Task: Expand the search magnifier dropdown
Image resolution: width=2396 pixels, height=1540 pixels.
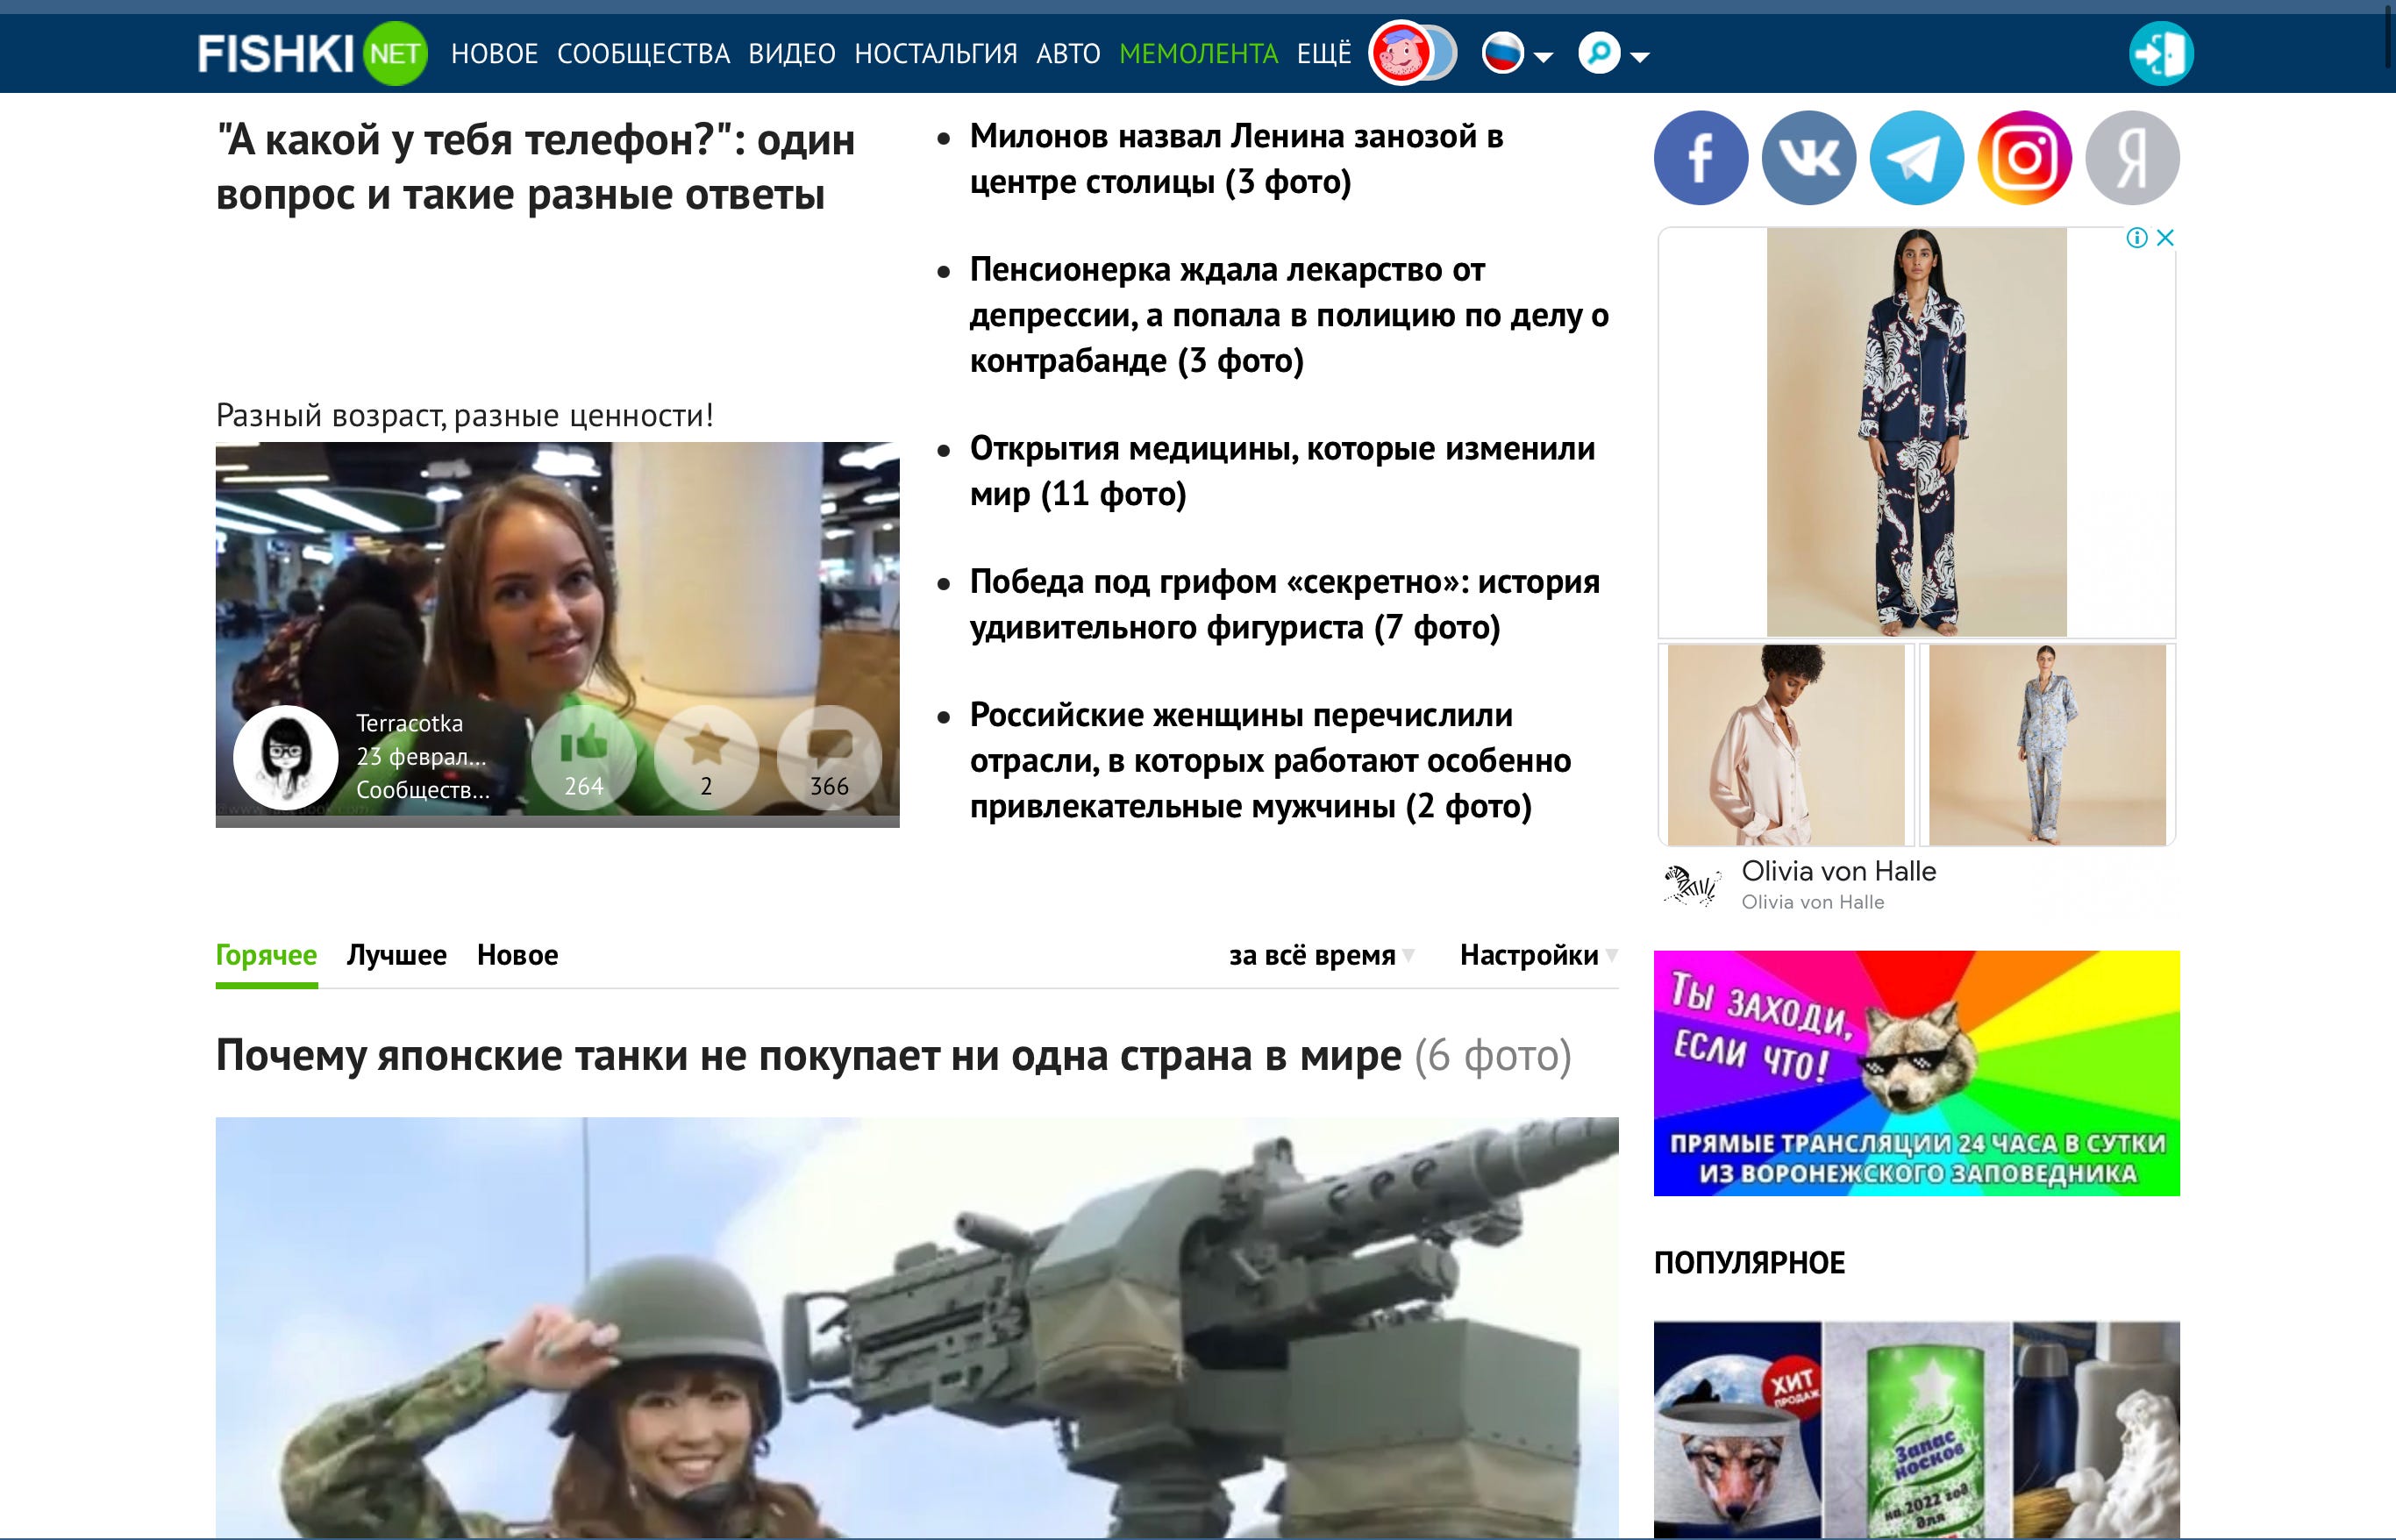Action: click(1613, 54)
